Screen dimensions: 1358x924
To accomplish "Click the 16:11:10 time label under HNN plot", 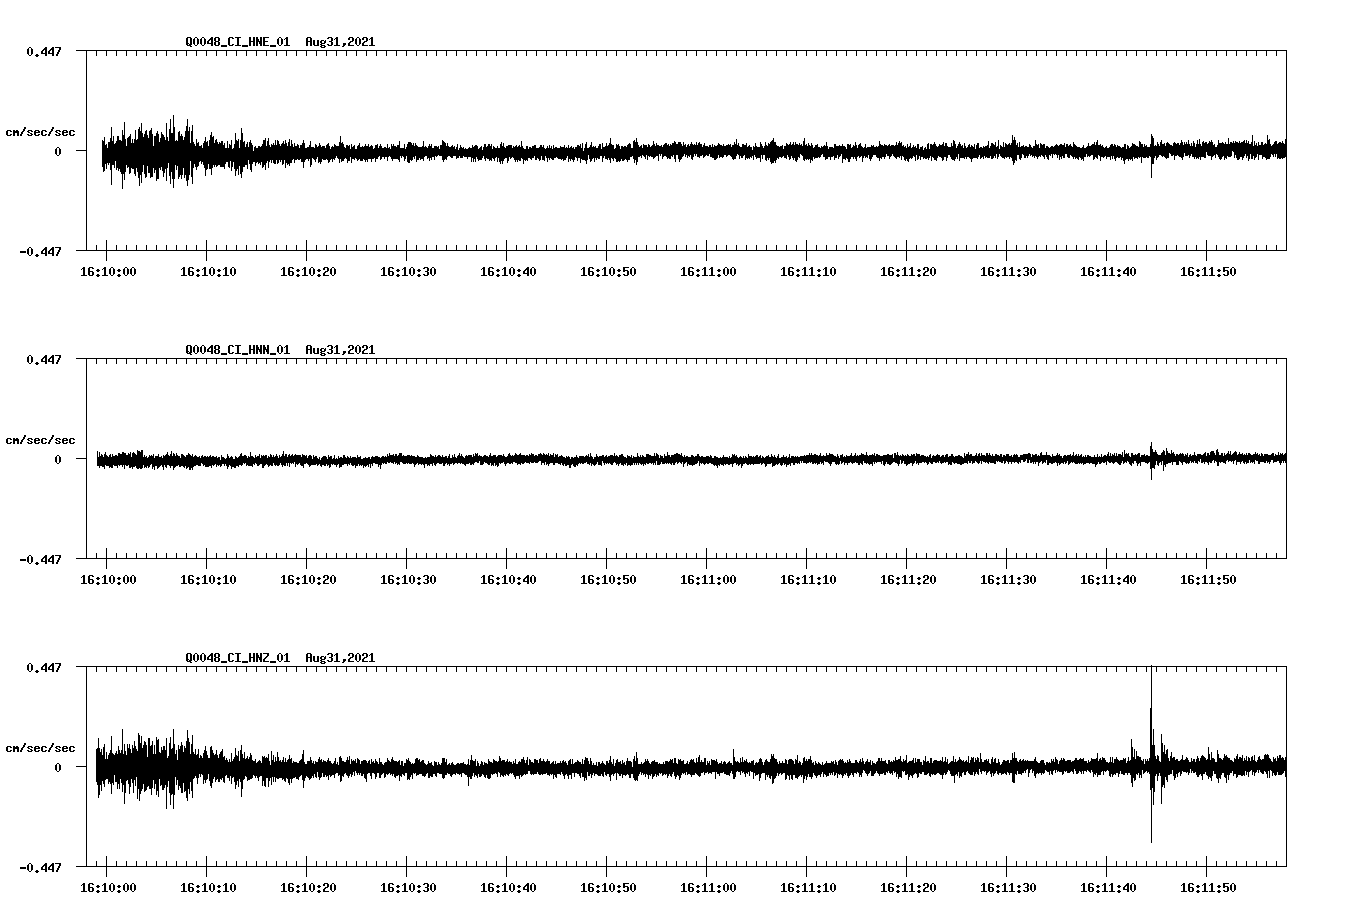I will click(x=808, y=580).
